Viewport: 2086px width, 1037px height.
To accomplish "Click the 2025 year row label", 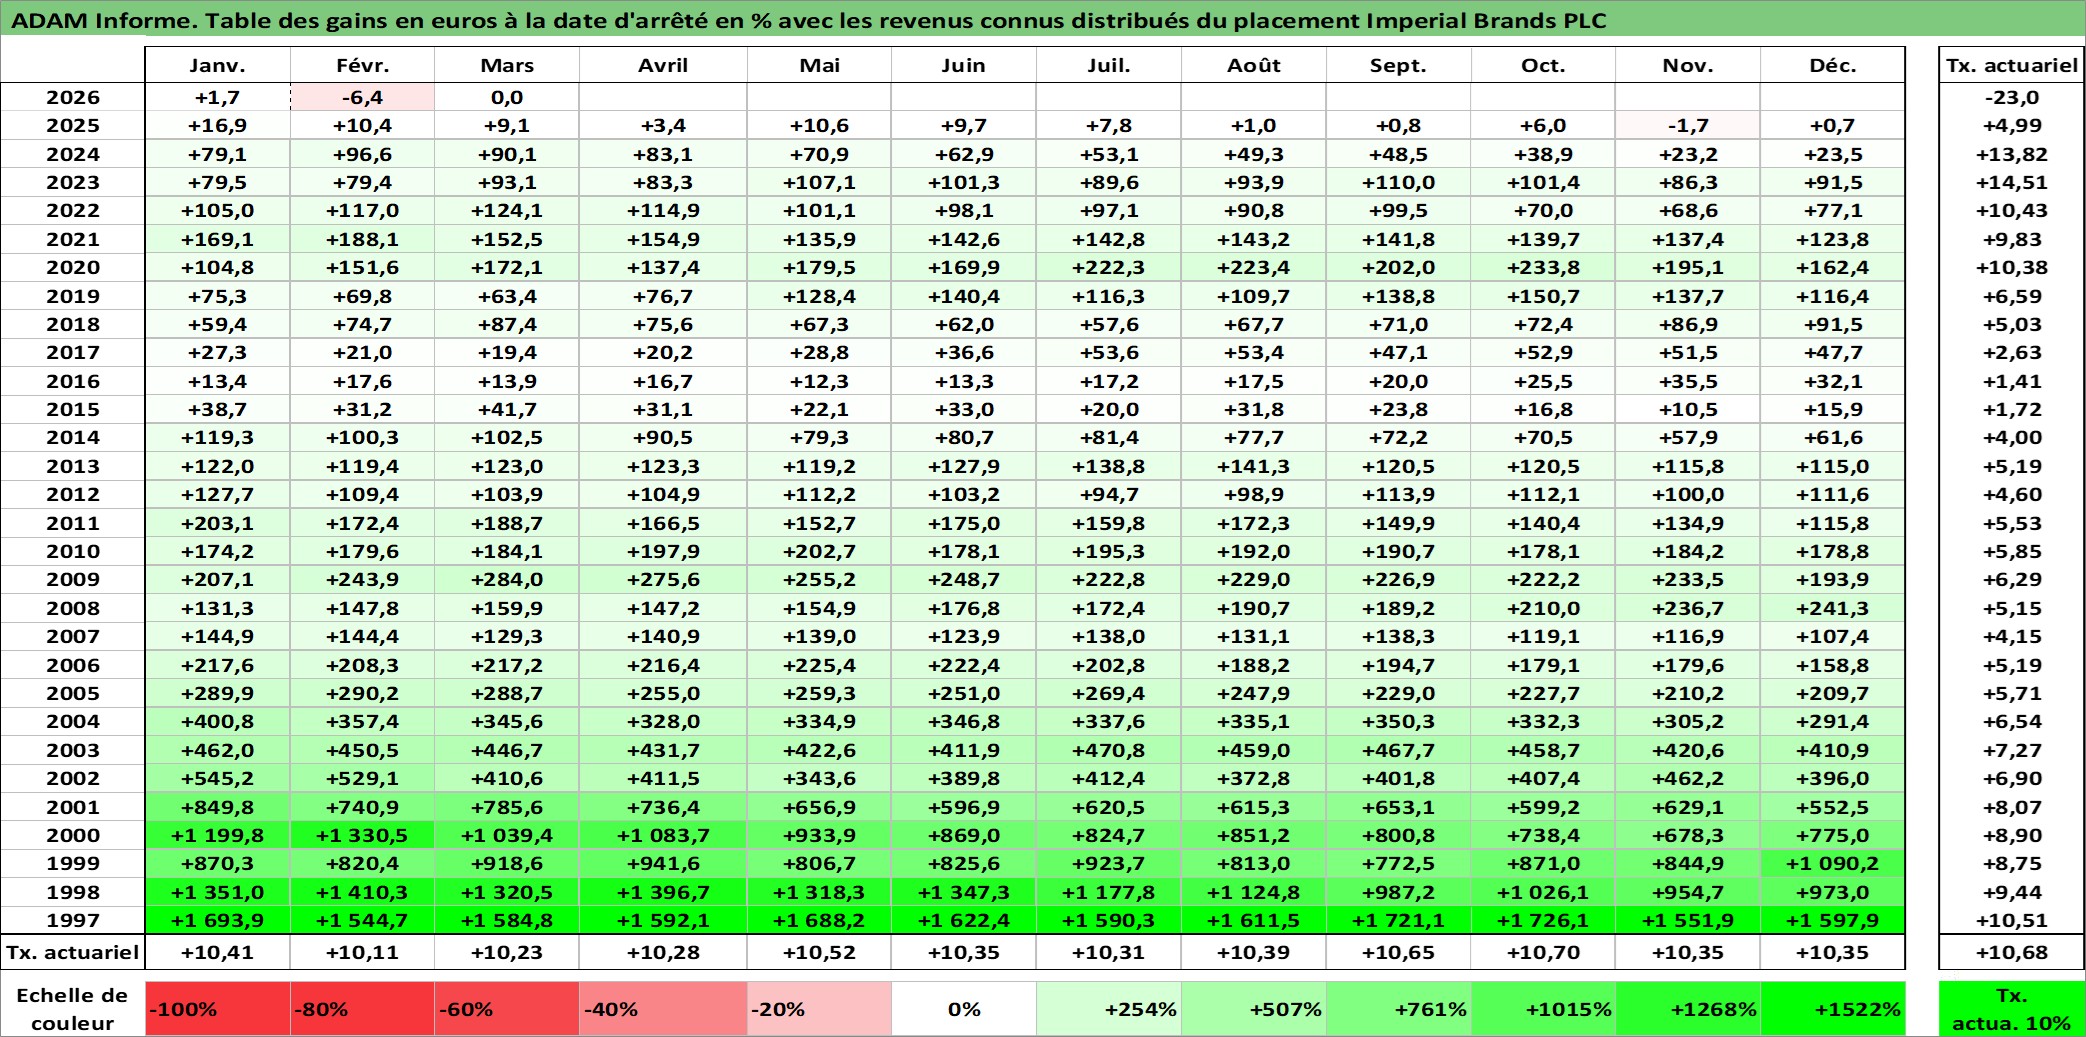I will coord(73,126).
